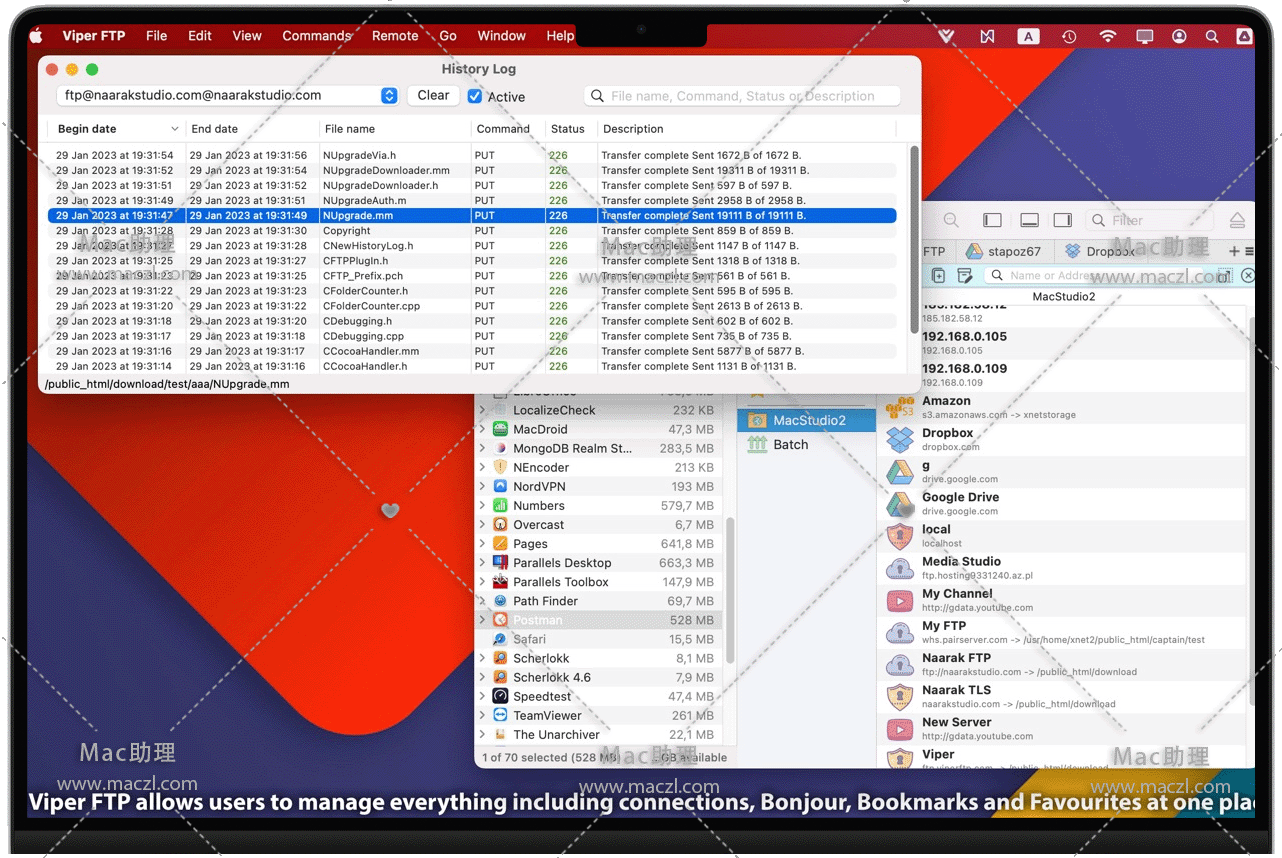Click the edit server icon
The width and height of the screenshot is (1282, 858).
[965, 276]
